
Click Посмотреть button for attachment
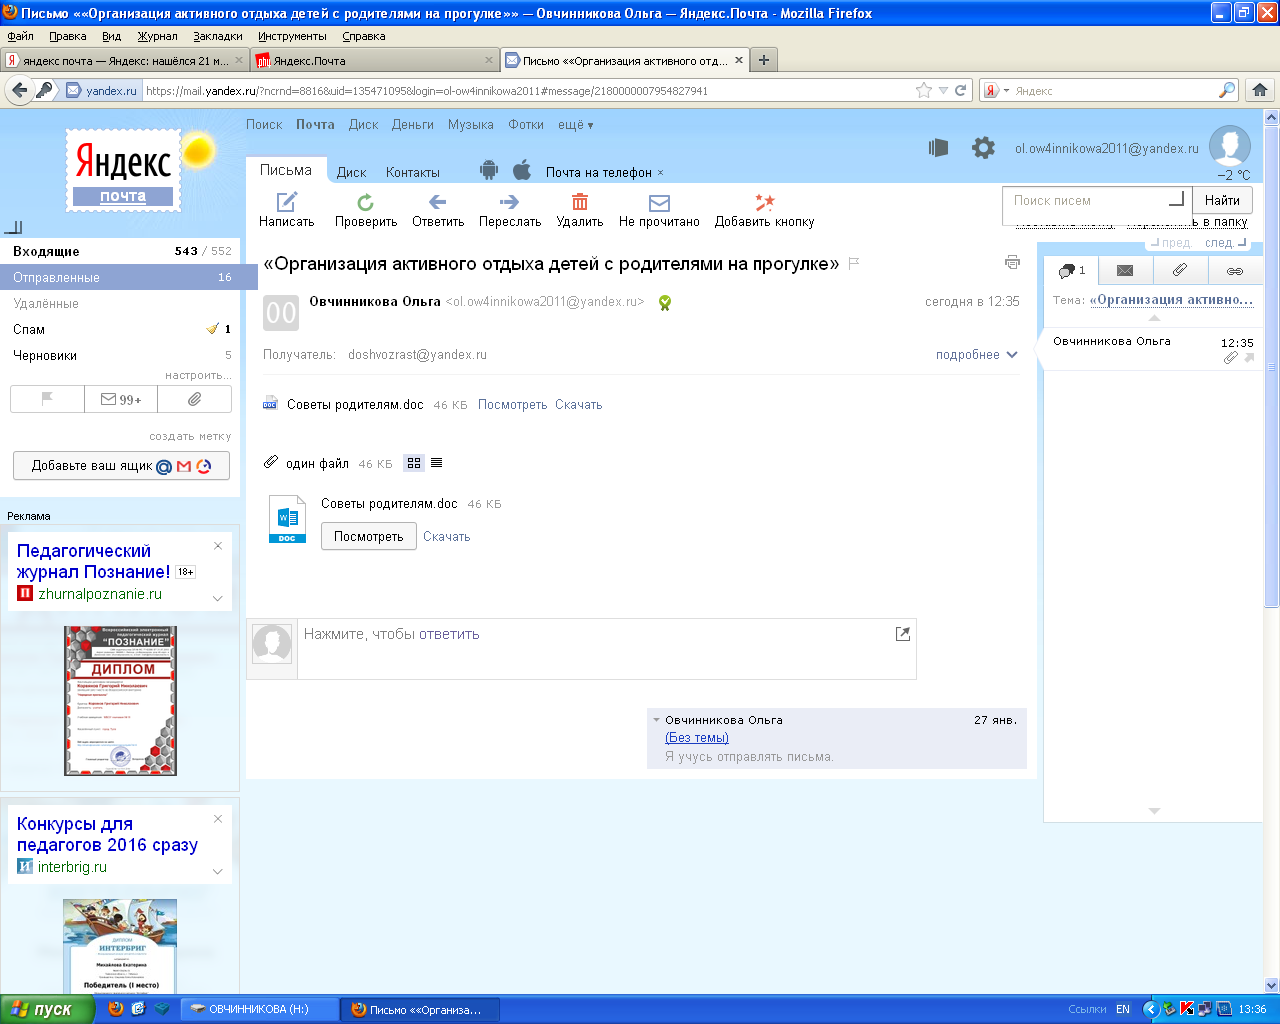coord(368,536)
